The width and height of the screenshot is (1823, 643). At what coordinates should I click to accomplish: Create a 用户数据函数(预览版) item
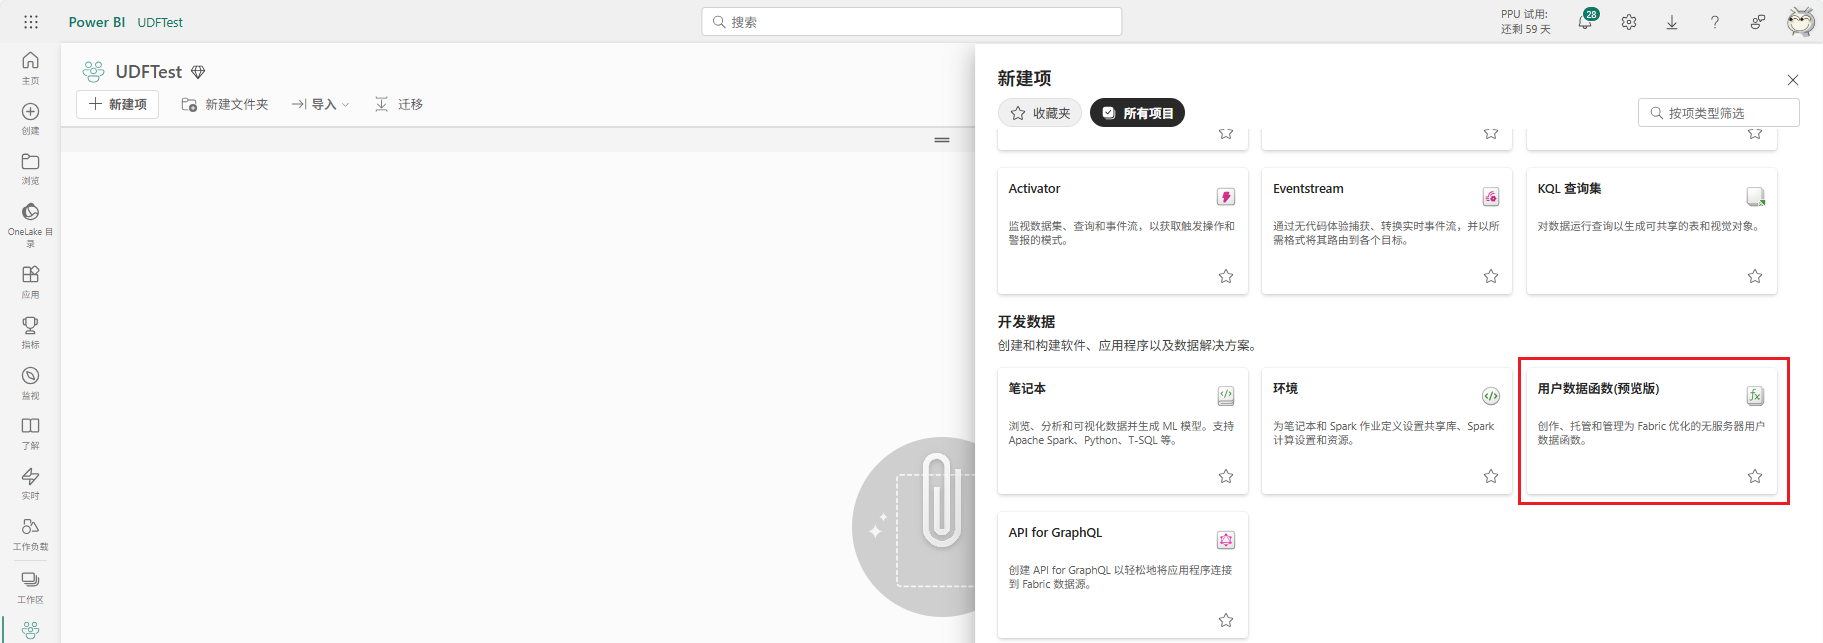[1652, 431]
